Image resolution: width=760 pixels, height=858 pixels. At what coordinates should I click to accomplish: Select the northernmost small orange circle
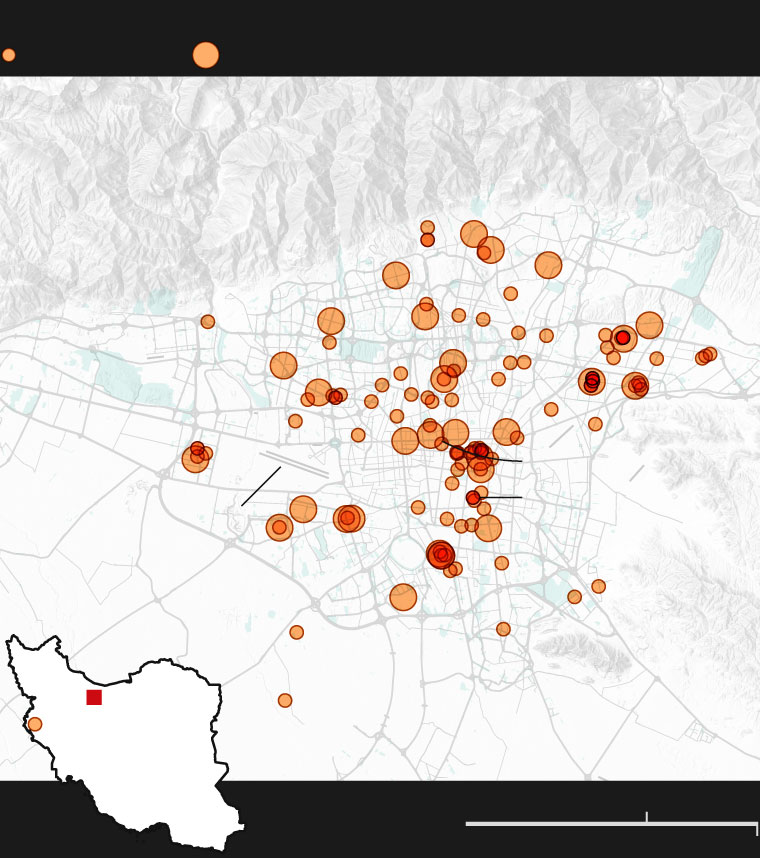428,228
